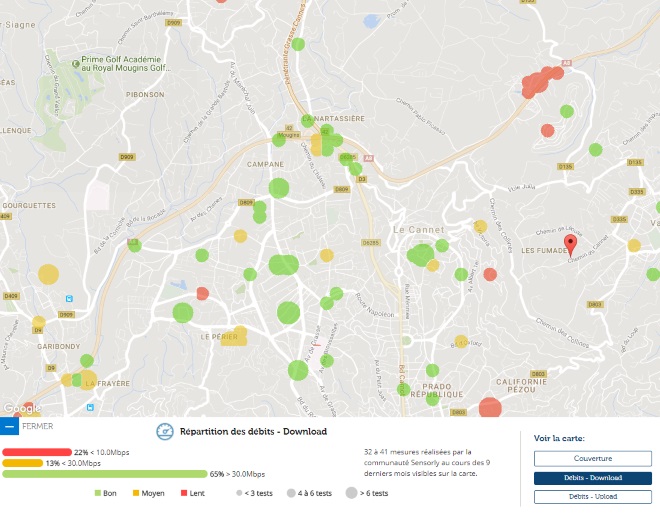660x518 pixels.
Task: Collapse the panel with the blue minus button
Action: [x=9, y=427]
